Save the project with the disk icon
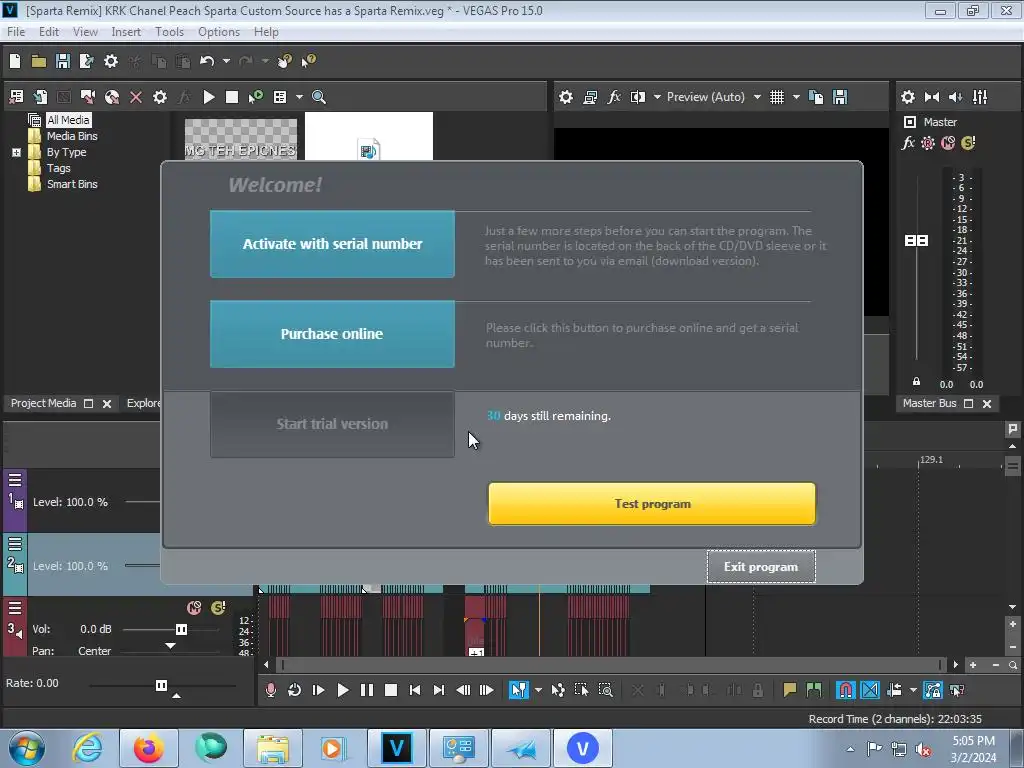 pos(63,61)
